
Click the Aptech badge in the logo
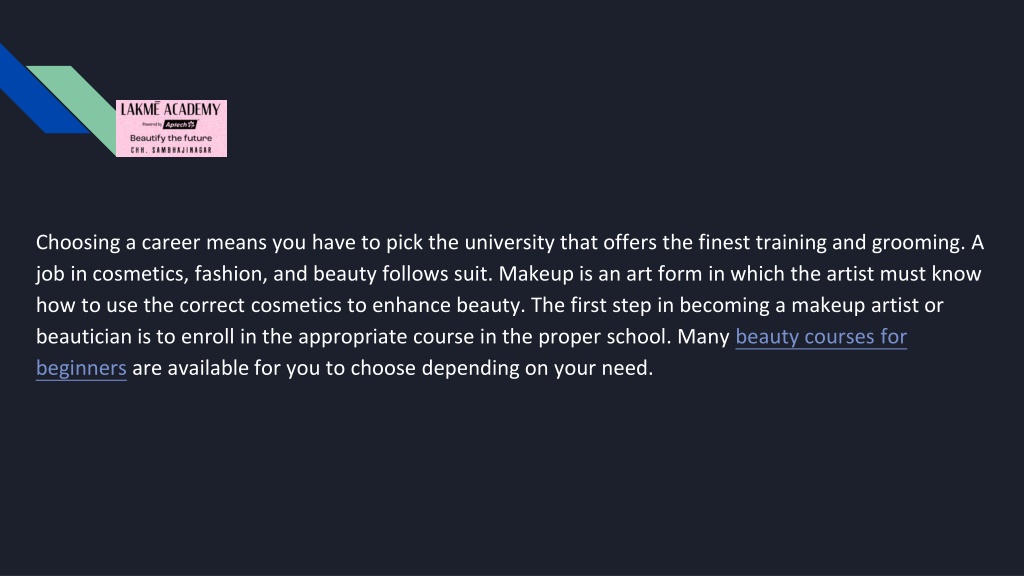coord(180,124)
